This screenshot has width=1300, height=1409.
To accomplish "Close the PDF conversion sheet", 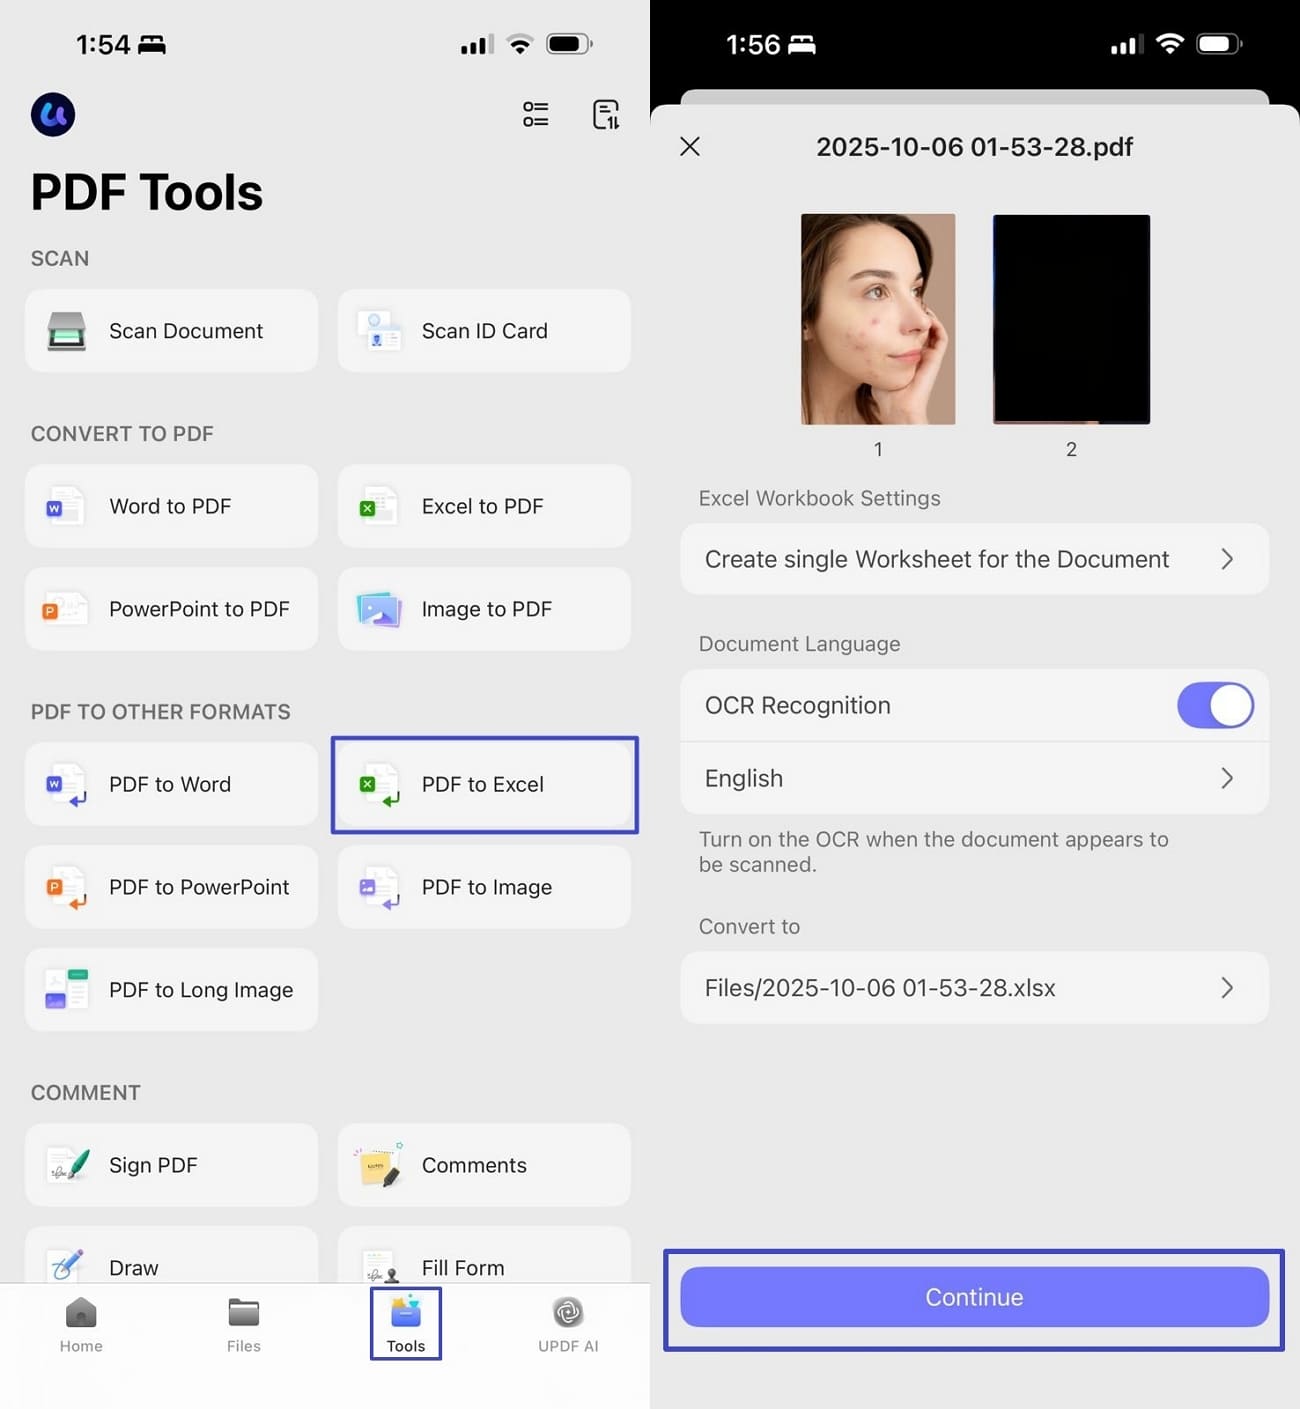I will tap(690, 147).
